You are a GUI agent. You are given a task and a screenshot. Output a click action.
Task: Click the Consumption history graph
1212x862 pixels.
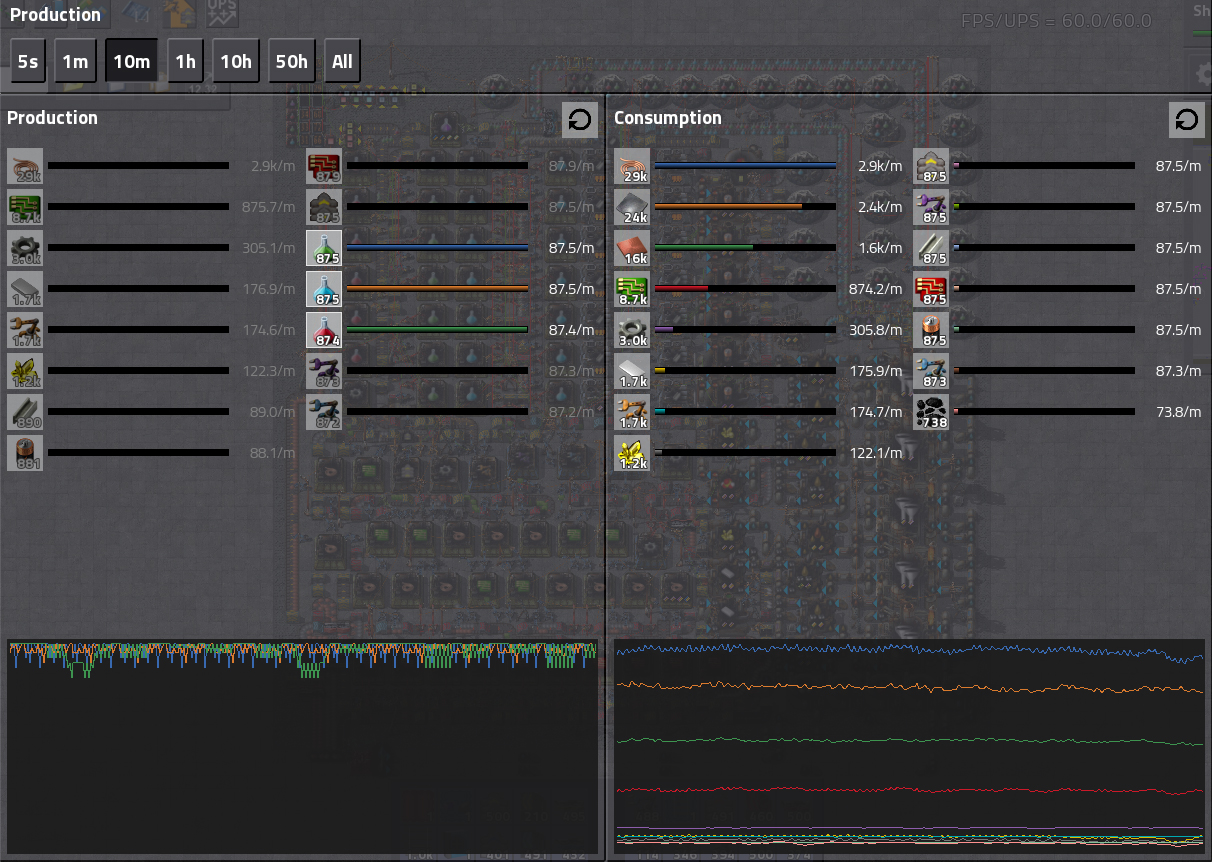[x=909, y=746]
